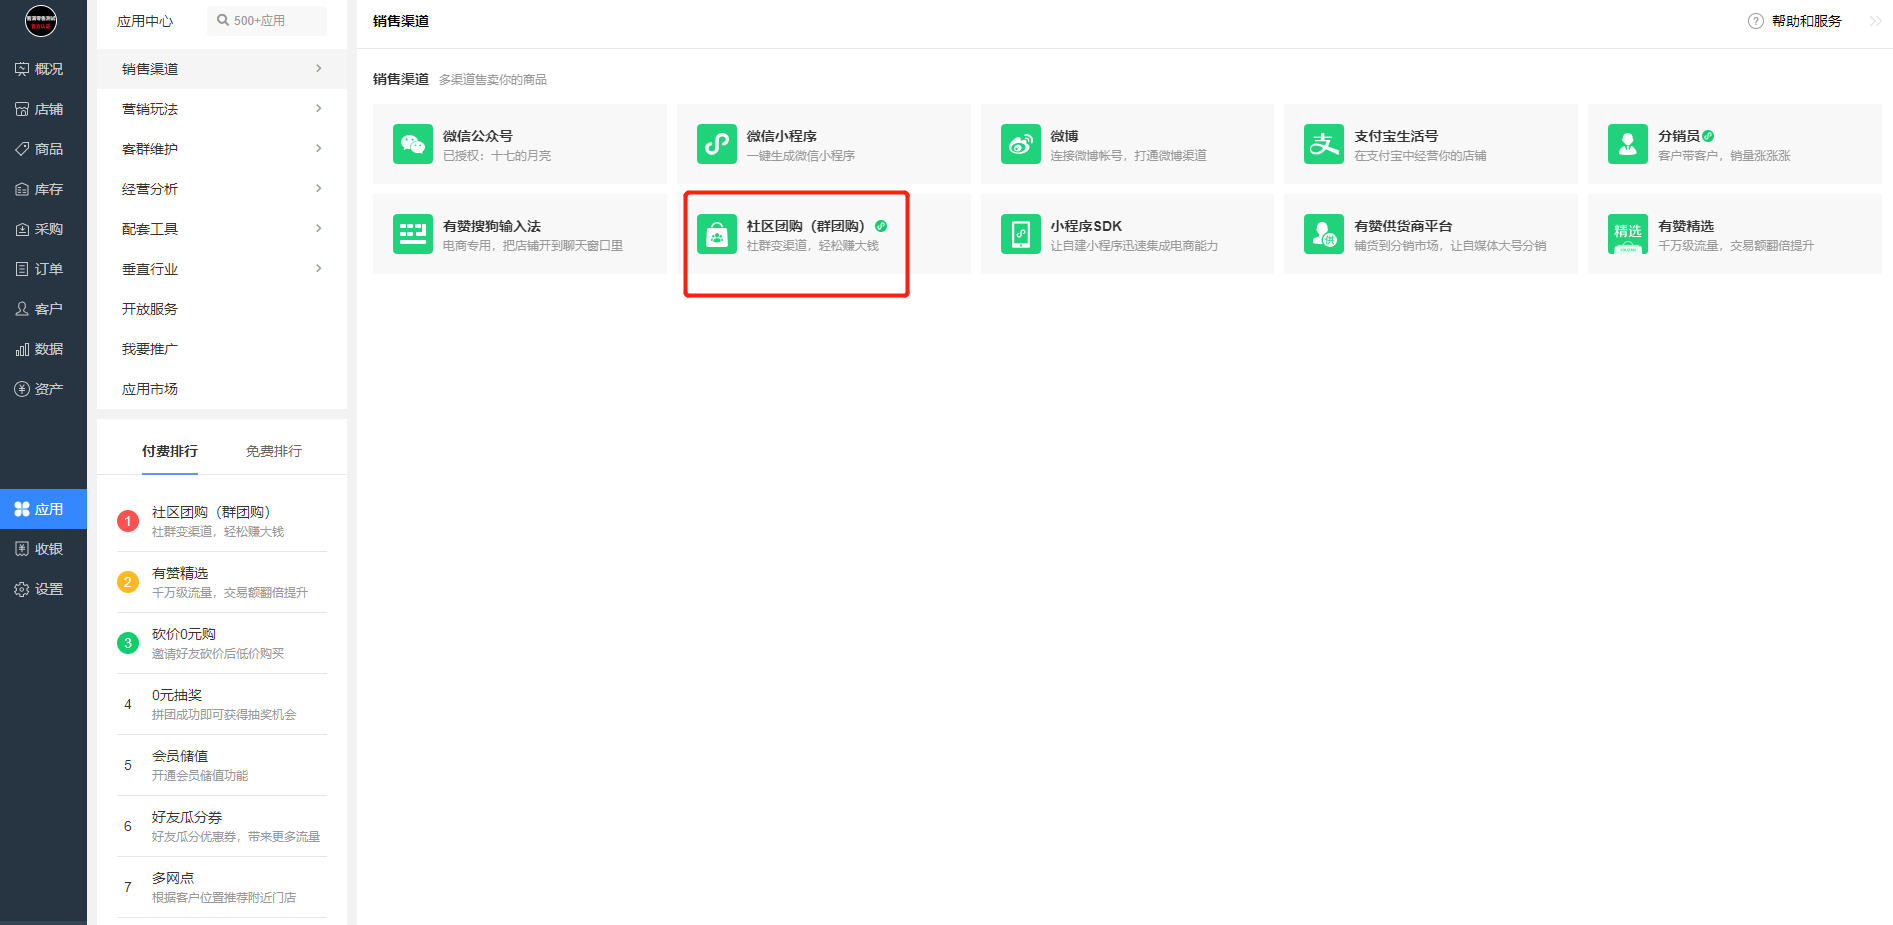Open the 微信小程序 green icon
The width and height of the screenshot is (1893, 925).
click(x=717, y=144)
